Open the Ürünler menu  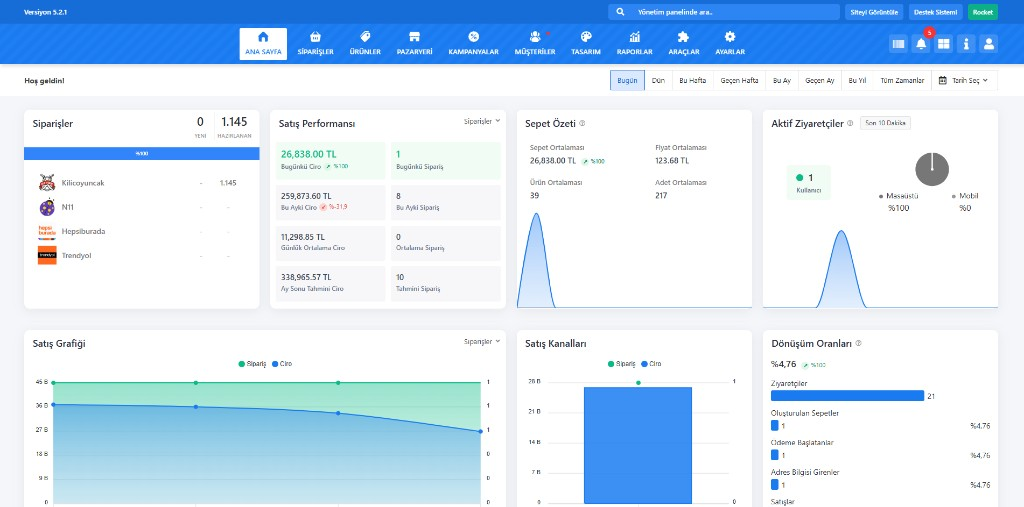click(365, 44)
